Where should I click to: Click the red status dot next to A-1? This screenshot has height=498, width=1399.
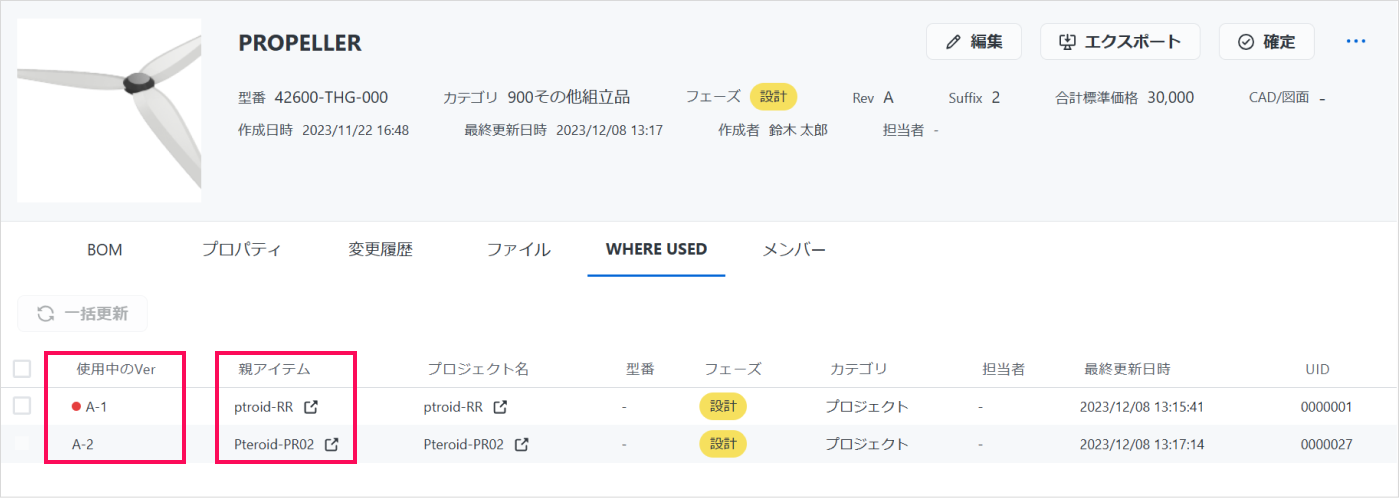point(76,407)
